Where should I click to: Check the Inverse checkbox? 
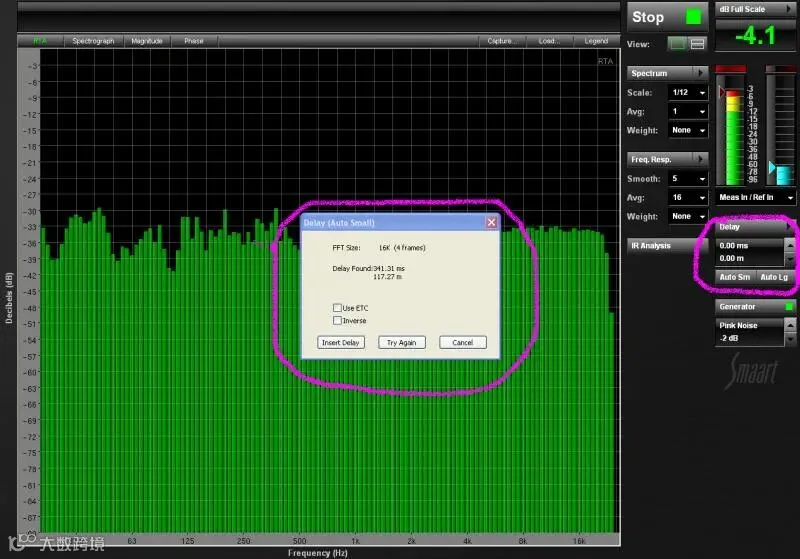337,320
